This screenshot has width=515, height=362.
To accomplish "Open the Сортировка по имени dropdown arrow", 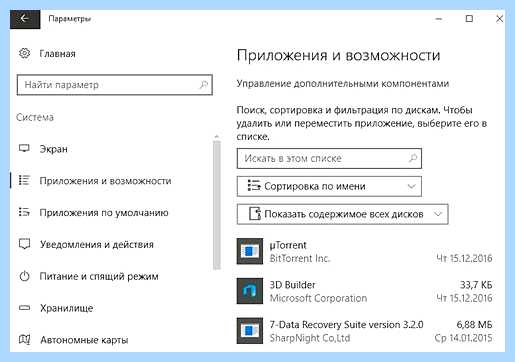I will (412, 186).
